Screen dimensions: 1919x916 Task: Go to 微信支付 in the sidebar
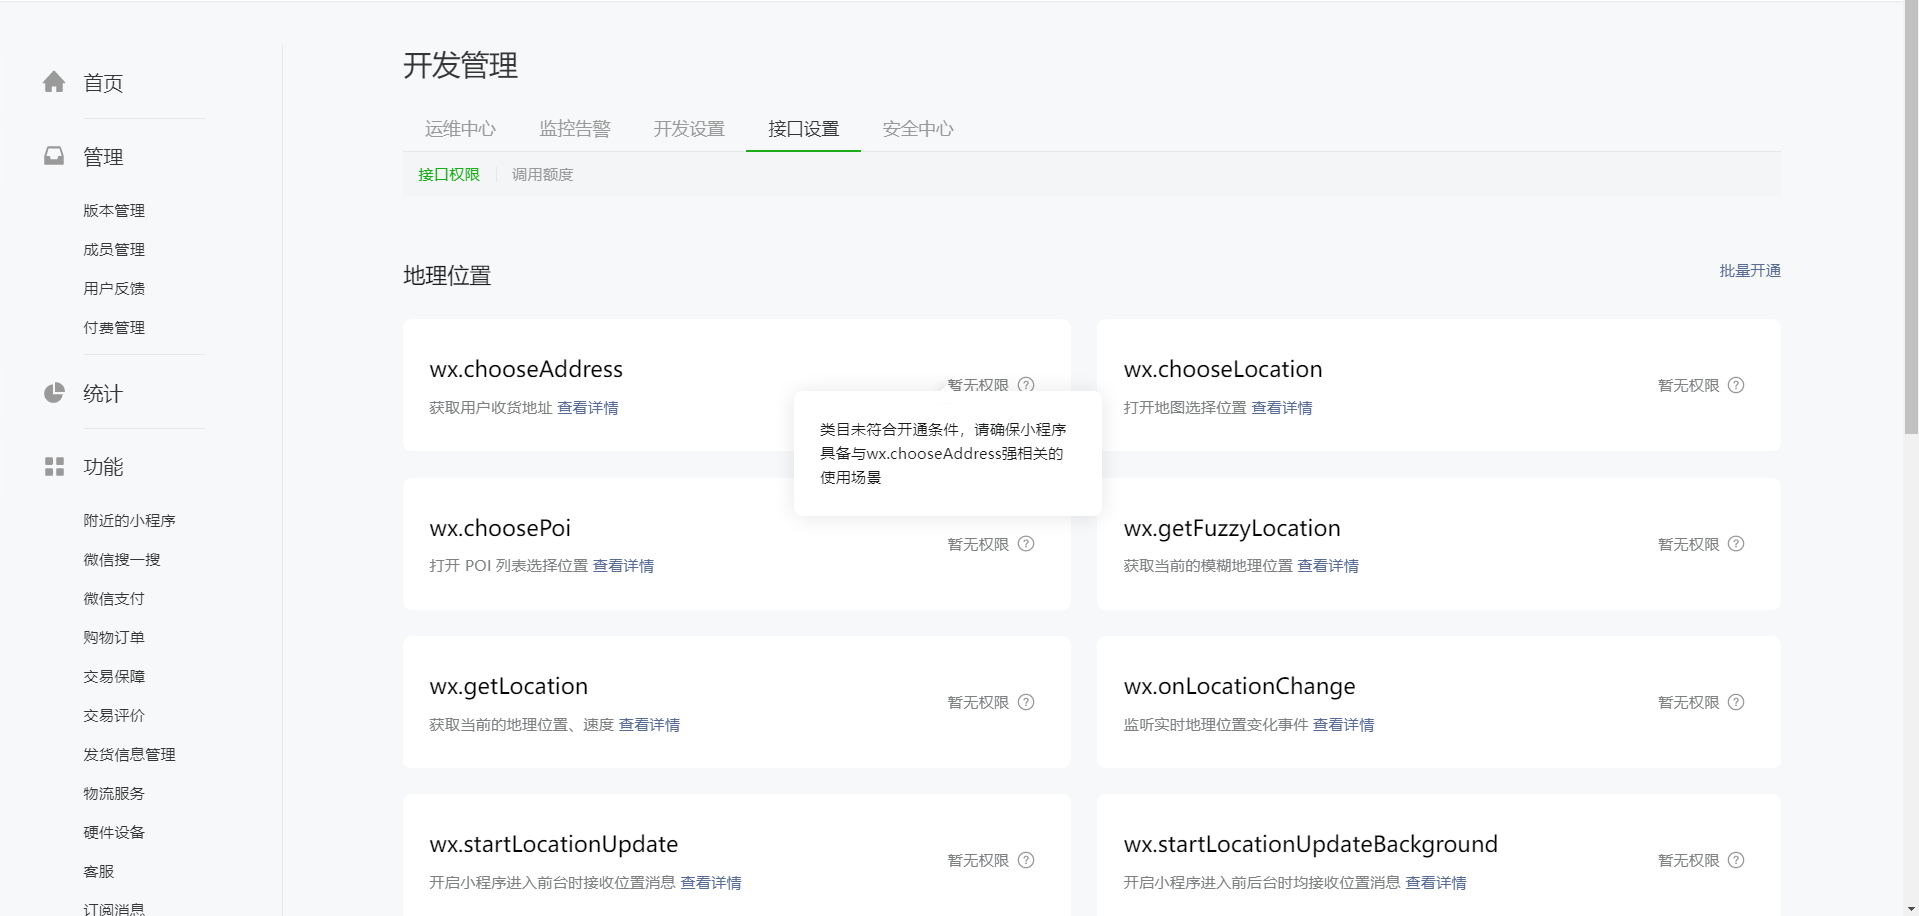tap(114, 599)
